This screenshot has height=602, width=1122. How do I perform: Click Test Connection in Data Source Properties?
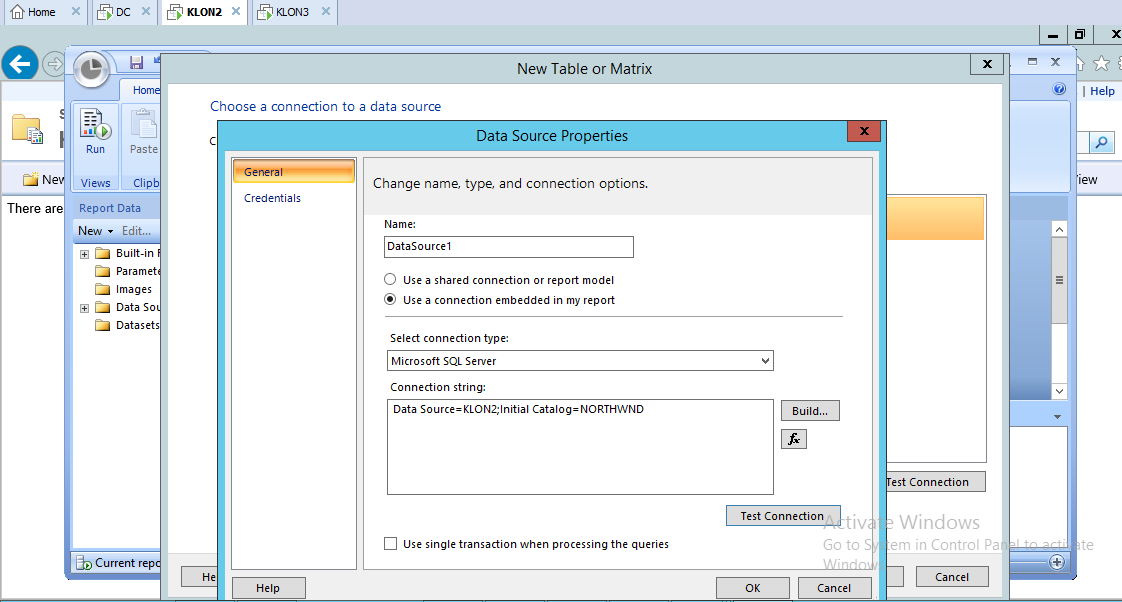(782, 516)
